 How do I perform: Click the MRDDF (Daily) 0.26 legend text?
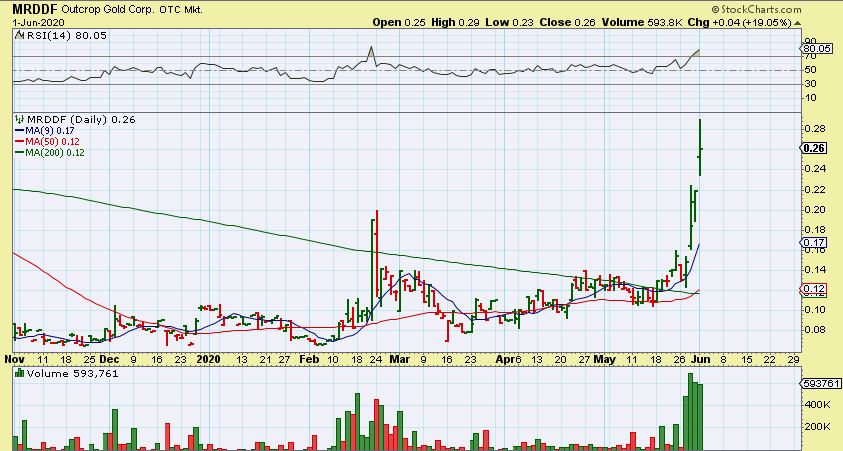pyautogui.click(x=81, y=119)
